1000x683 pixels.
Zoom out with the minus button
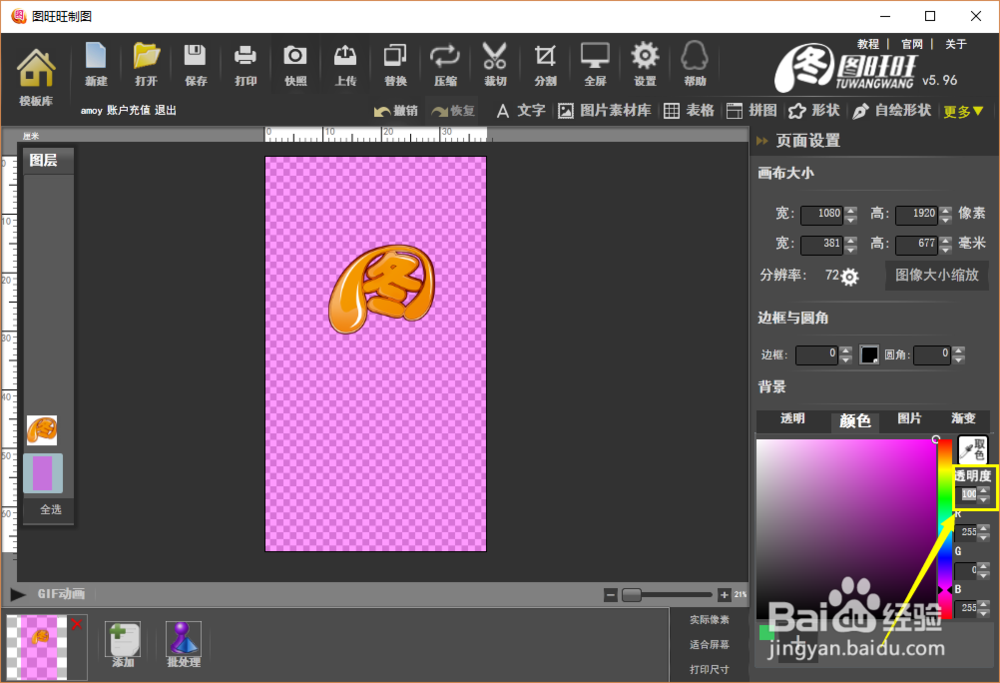click(x=610, y=596)
